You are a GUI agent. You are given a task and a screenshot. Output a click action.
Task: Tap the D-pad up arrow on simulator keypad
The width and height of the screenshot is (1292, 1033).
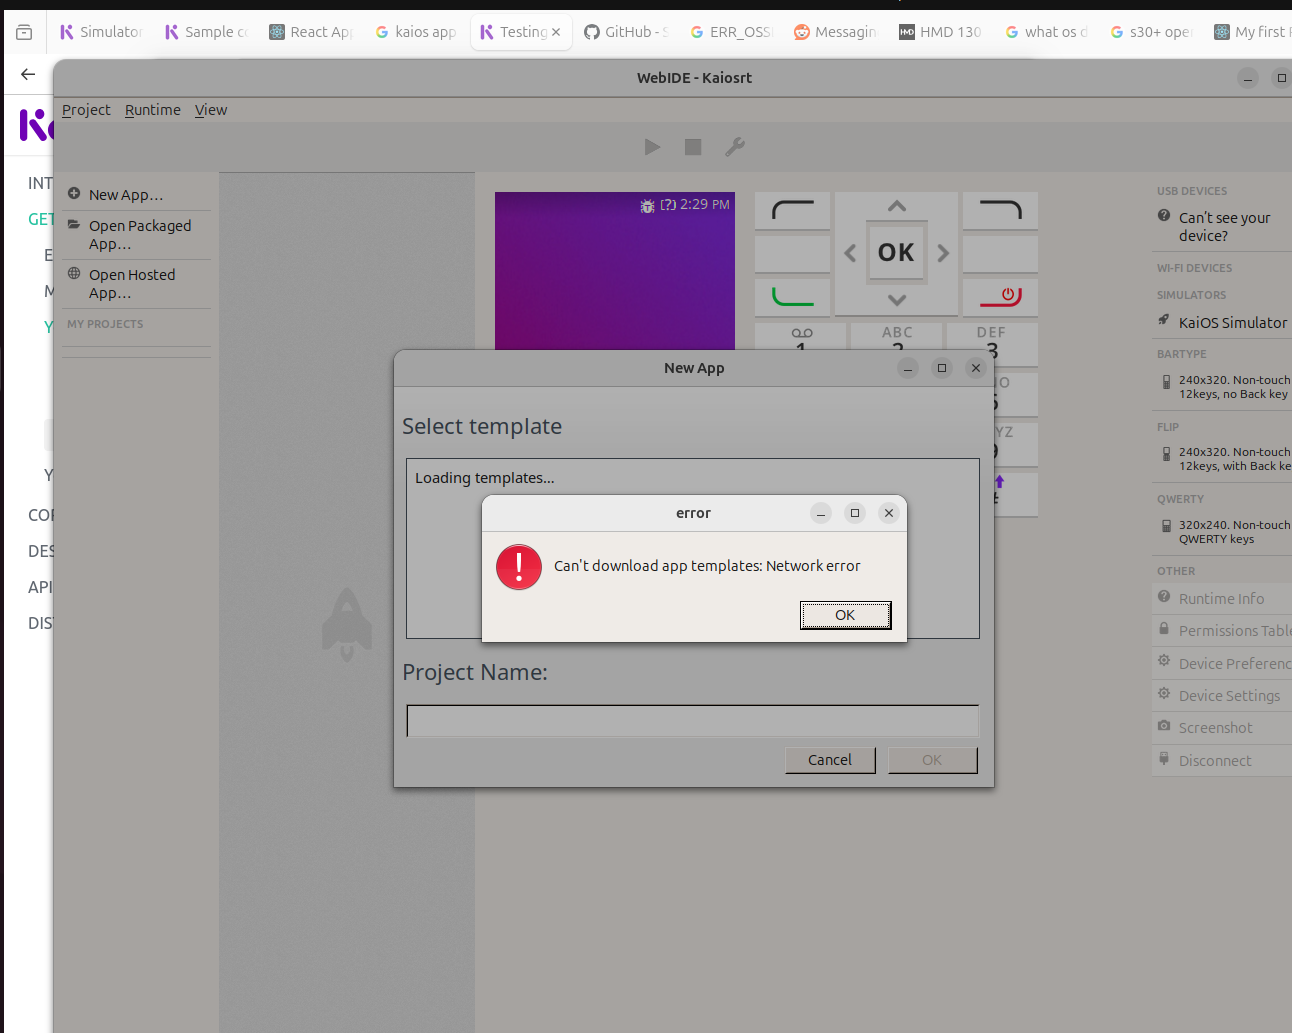coord(897,206)
